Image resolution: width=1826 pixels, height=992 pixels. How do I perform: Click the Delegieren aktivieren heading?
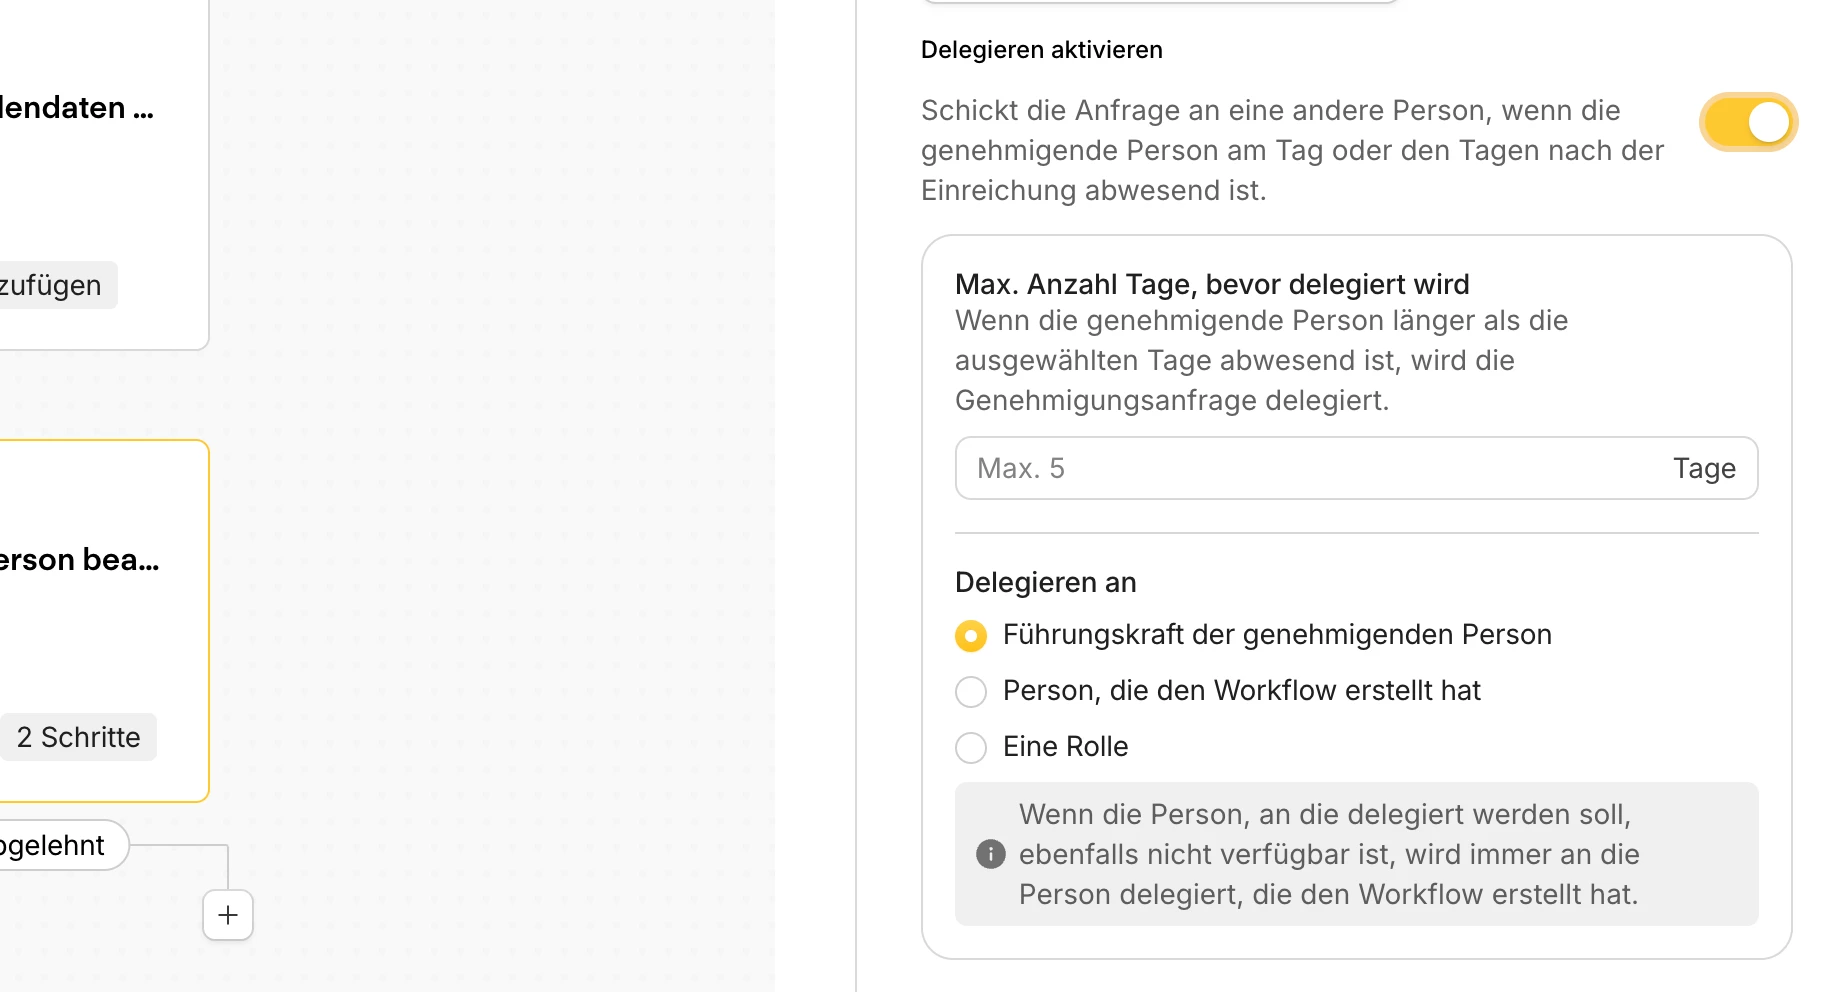(1041, 50)
